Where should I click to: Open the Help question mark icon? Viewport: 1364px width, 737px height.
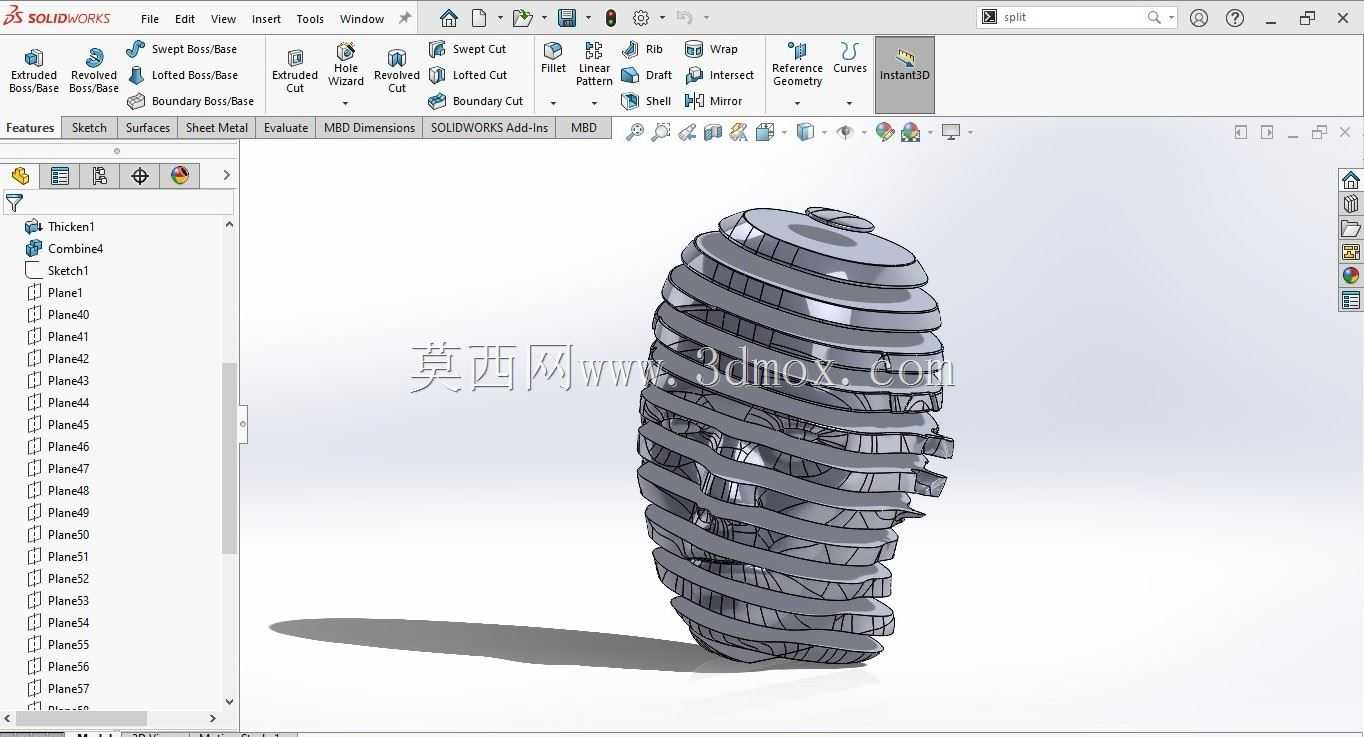tap(1235, 17)
